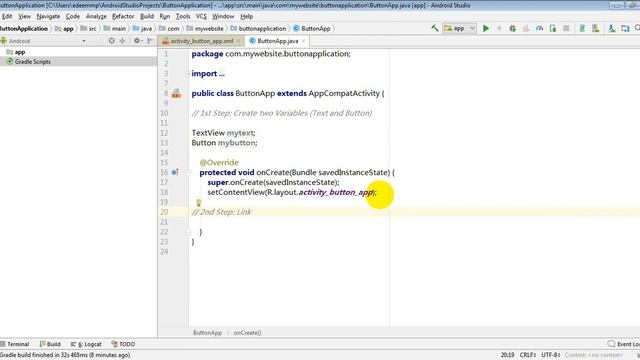
Task: Open the Navigate menu
Action: click(48, 16)
